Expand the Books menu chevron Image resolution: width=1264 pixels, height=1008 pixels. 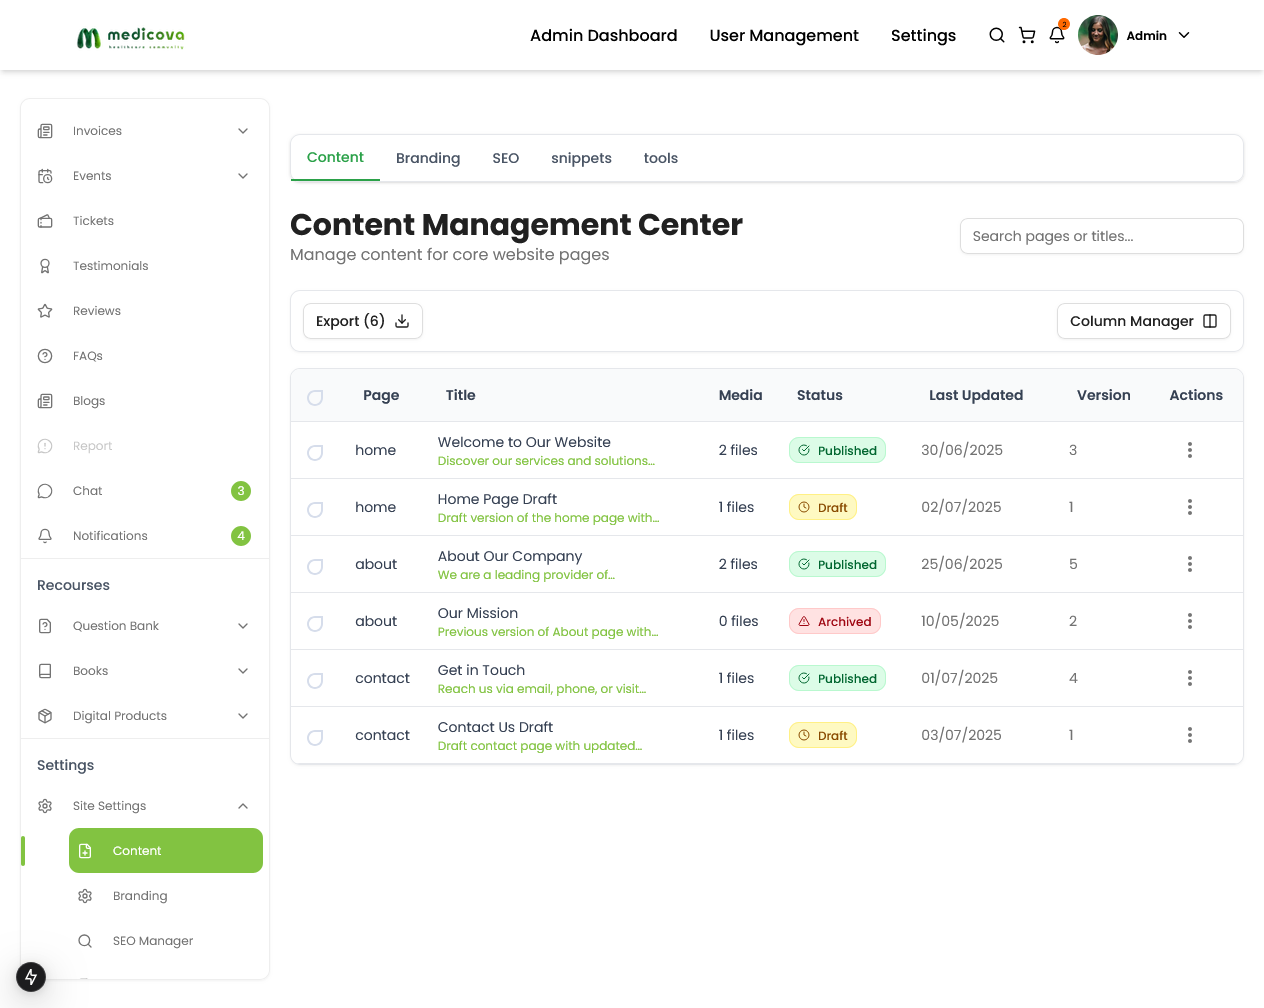click(x=243, y=671)
